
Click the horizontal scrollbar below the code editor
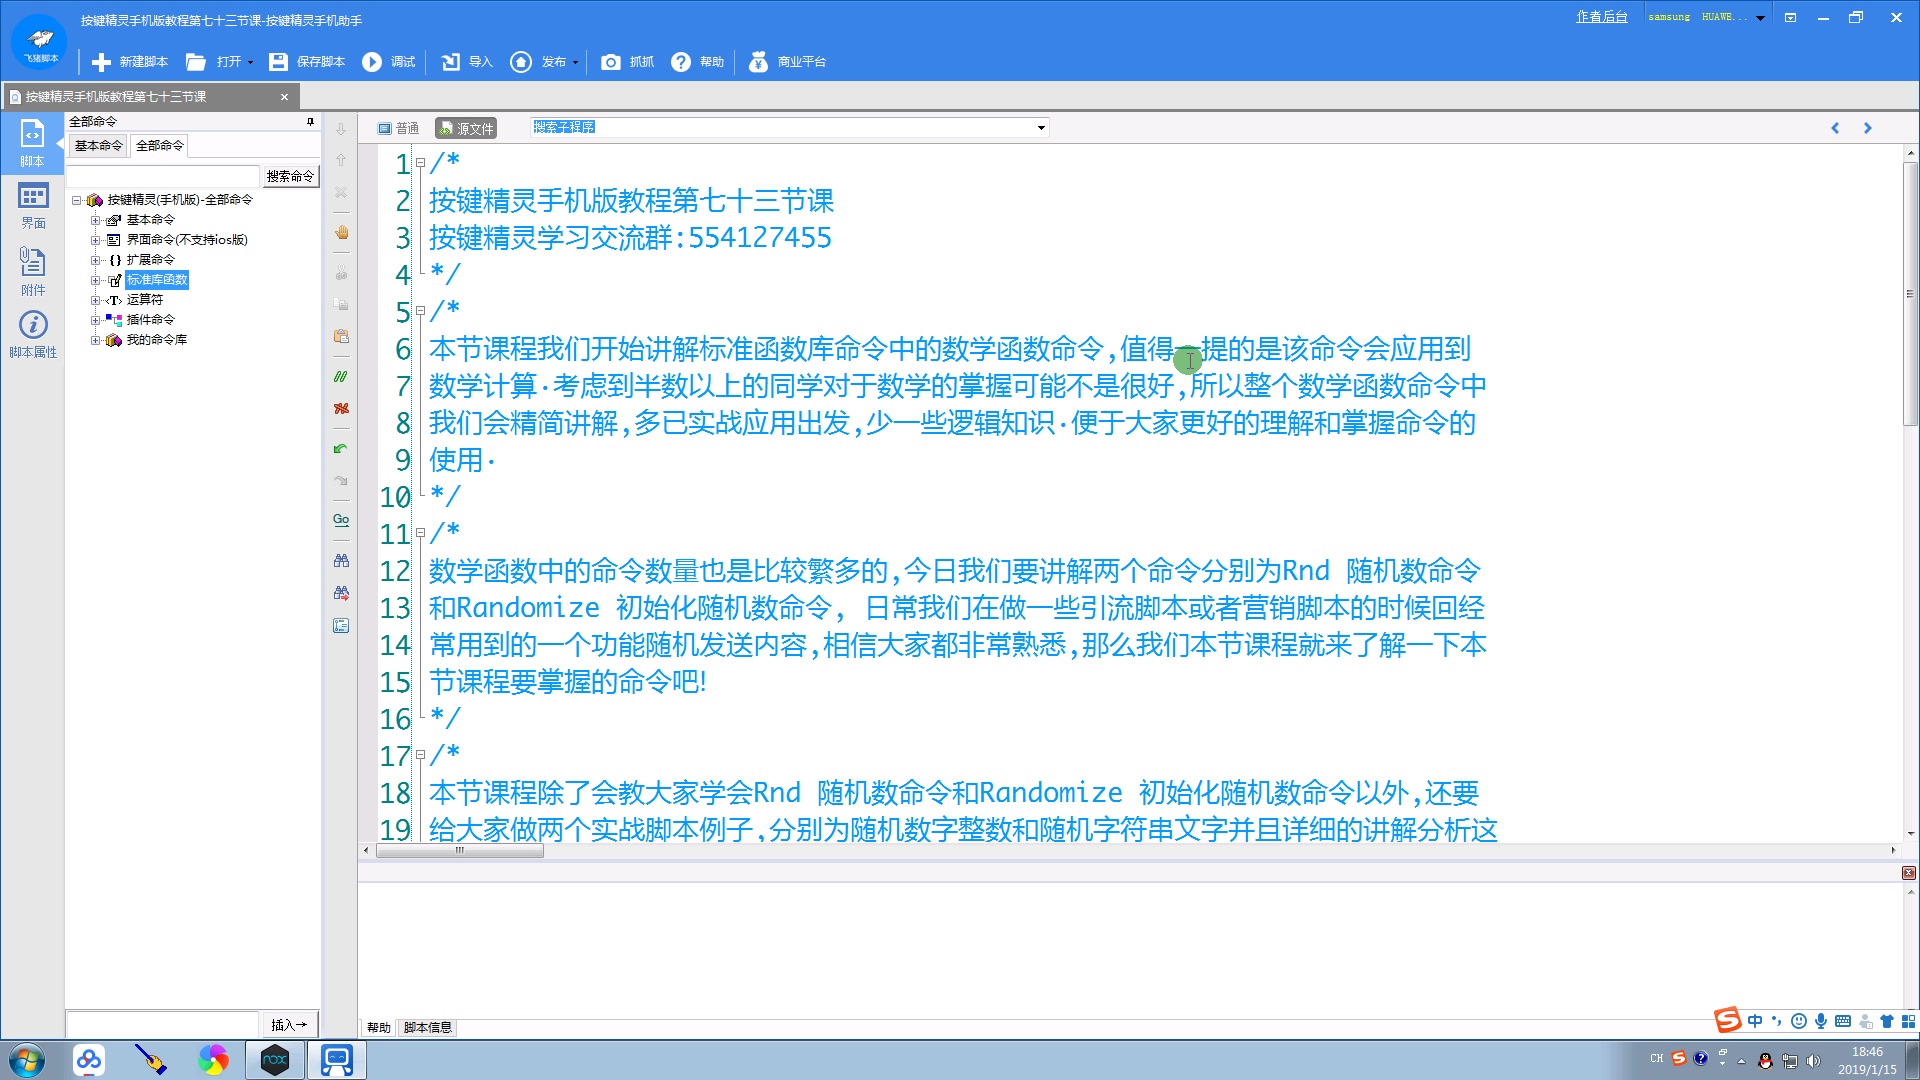(x=458, y=850)
